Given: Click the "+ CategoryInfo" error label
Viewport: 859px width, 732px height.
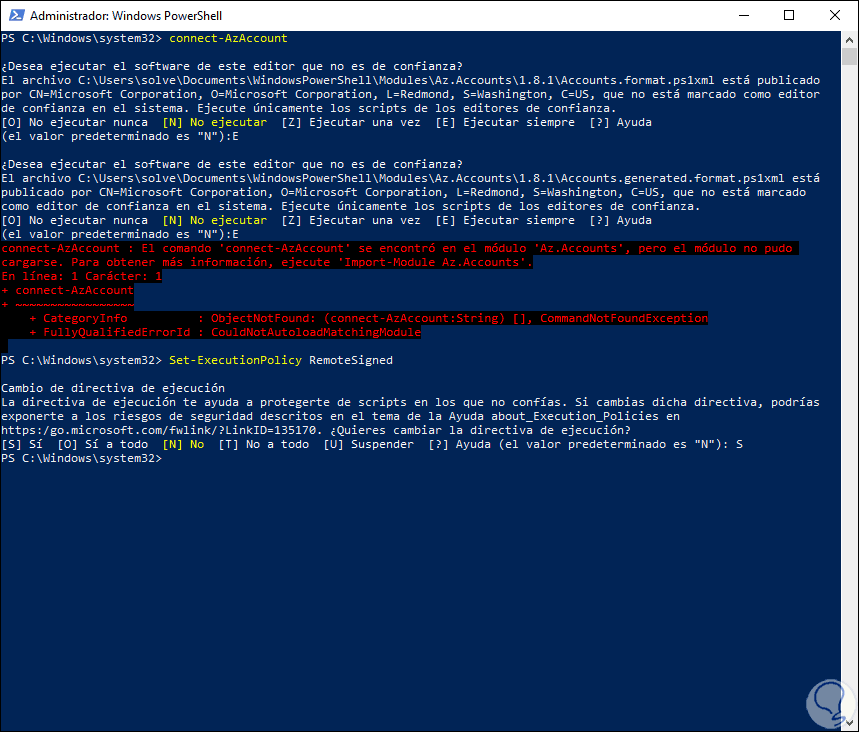Looking at the screenshot, I should point(78,318).
